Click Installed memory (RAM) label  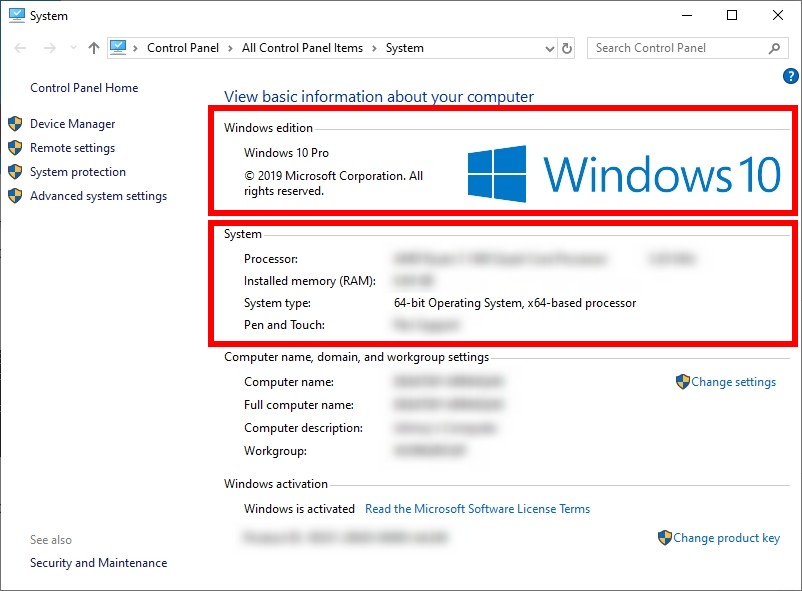pyautogui.click(x=310, y=281)
